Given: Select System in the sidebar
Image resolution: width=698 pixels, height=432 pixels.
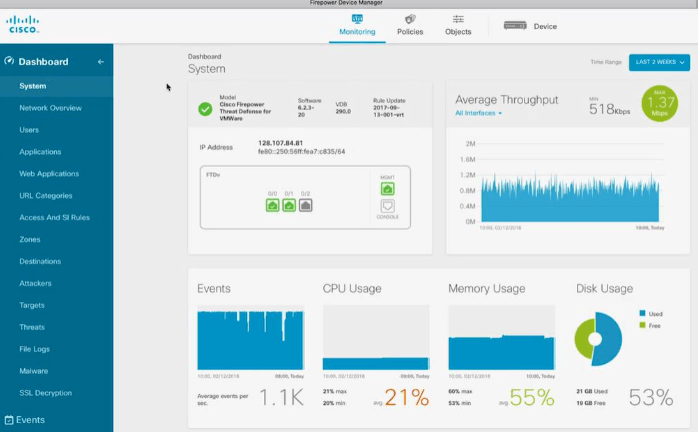Looking at the screenshot, I should [x=57, y=86].
